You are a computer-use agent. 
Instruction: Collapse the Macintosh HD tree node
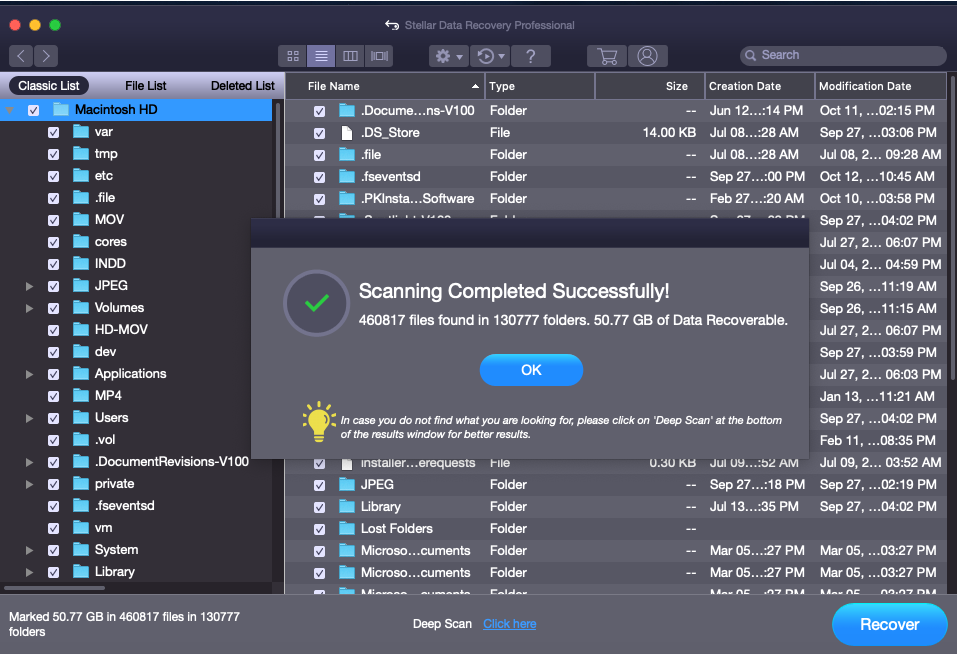pos(10,110)
